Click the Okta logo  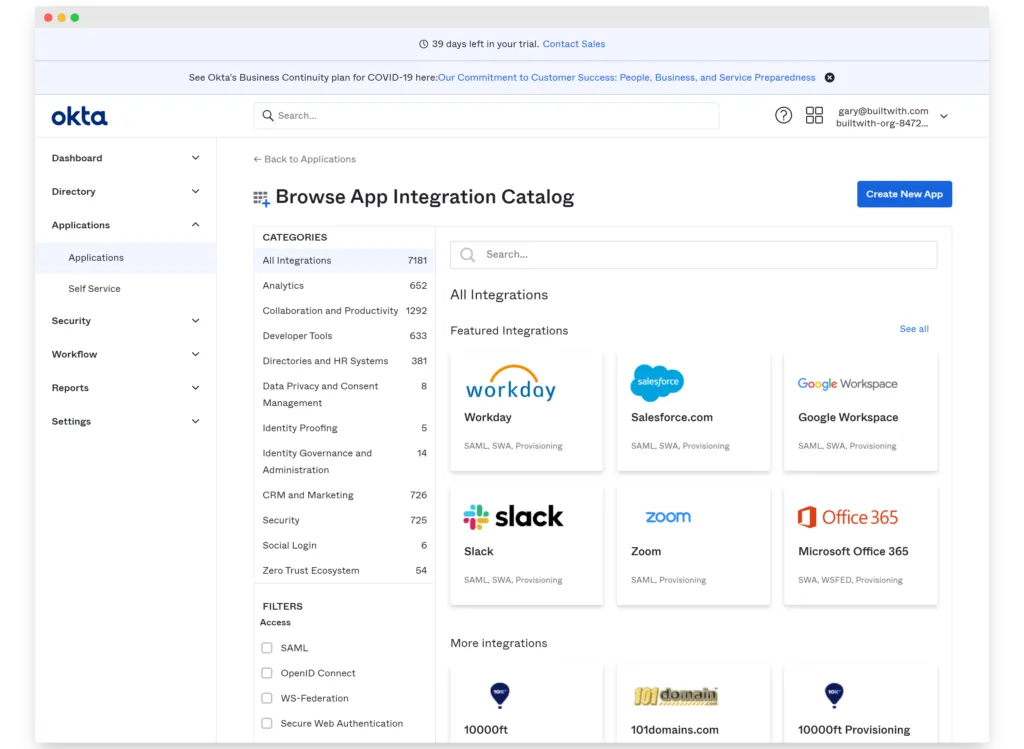79,116
